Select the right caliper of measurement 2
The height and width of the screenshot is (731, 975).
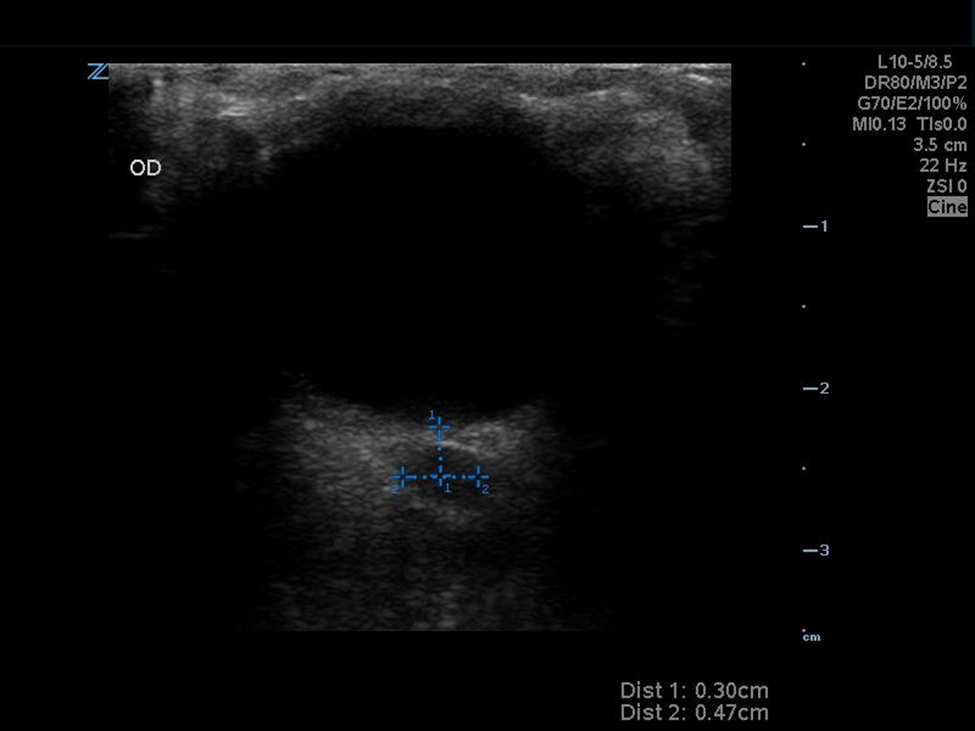point(478,477)
